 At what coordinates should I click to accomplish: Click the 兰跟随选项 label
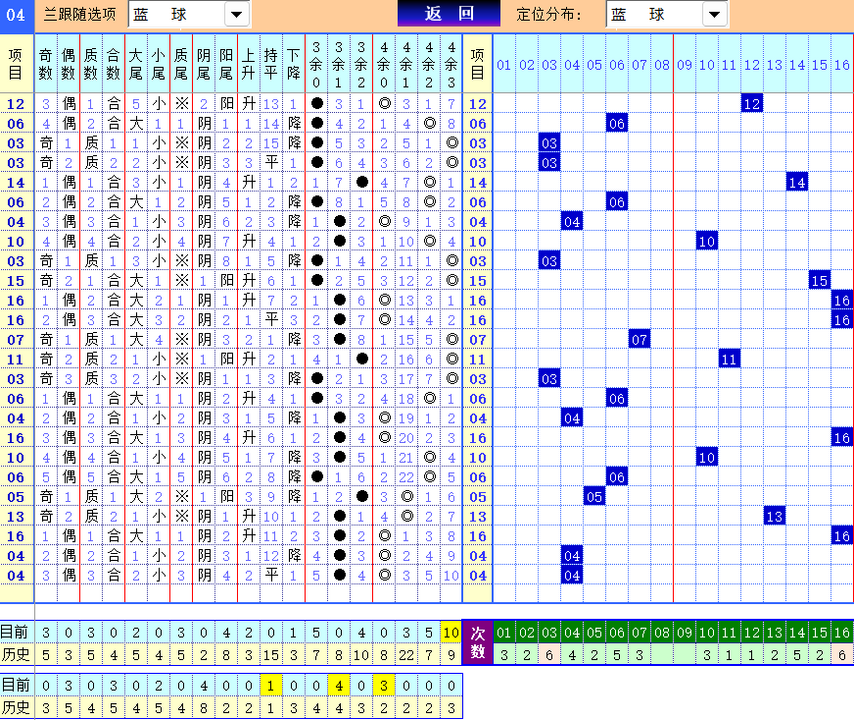click(x=80, y=14)
